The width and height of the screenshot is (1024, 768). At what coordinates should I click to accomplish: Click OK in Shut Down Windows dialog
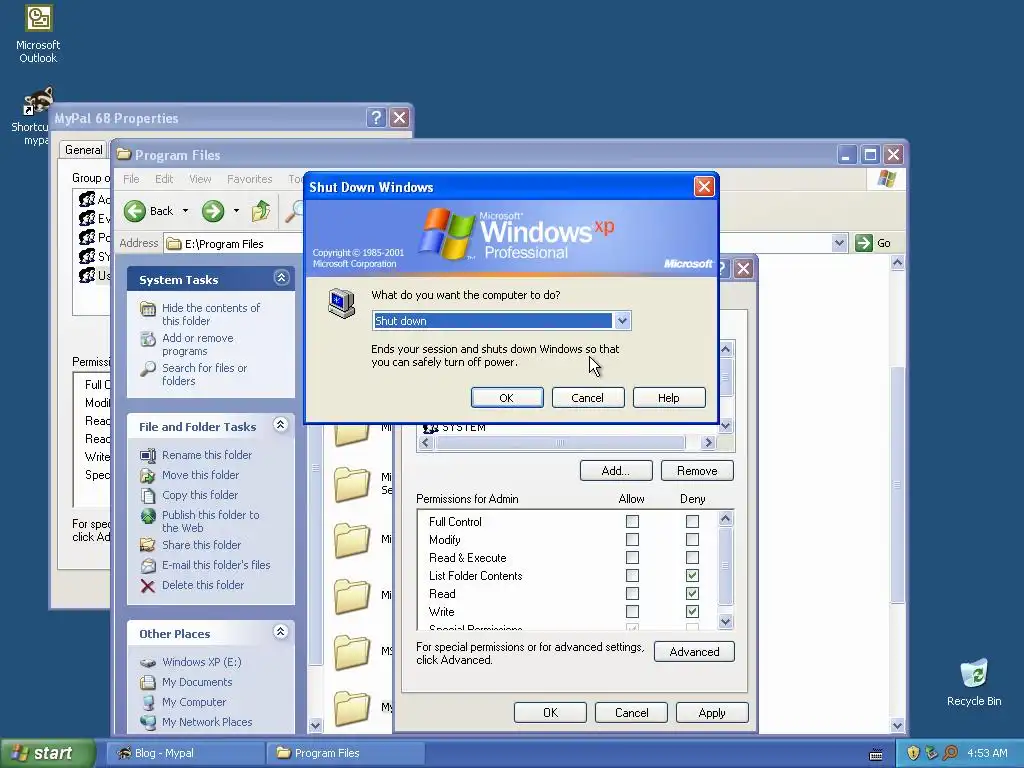[507, 398]
